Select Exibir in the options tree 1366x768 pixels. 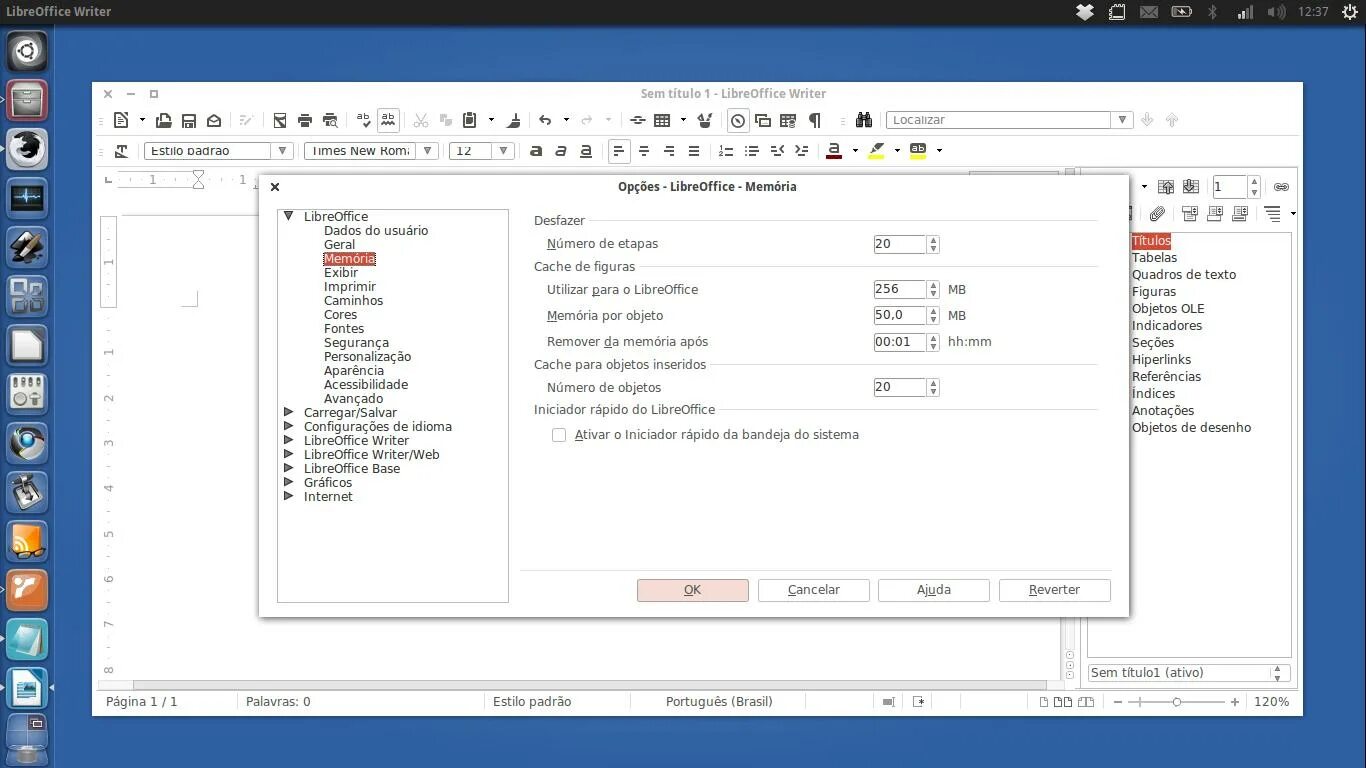341,272
